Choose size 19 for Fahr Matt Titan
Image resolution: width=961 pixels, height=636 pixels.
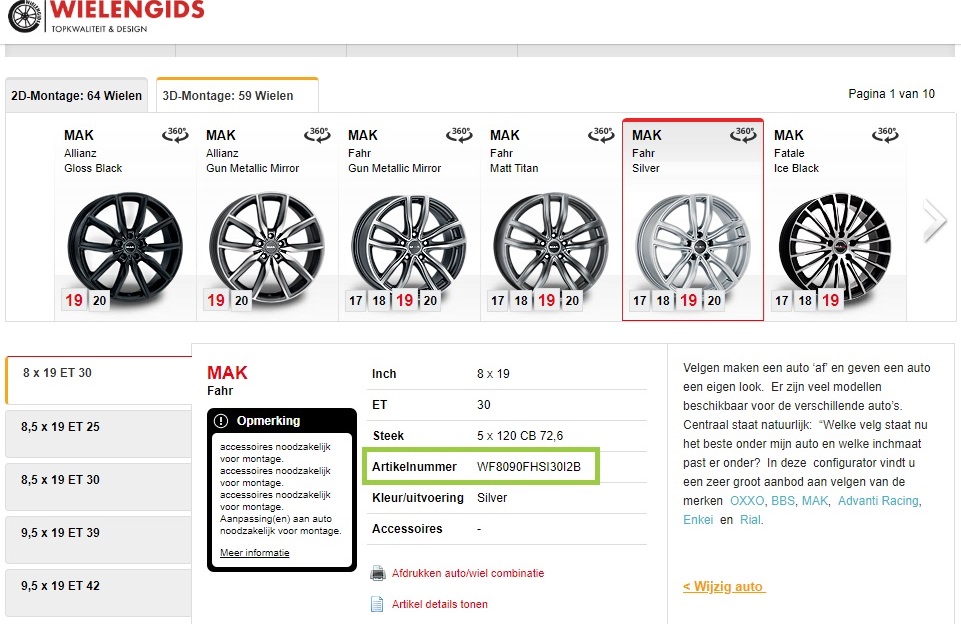point(547,300)
